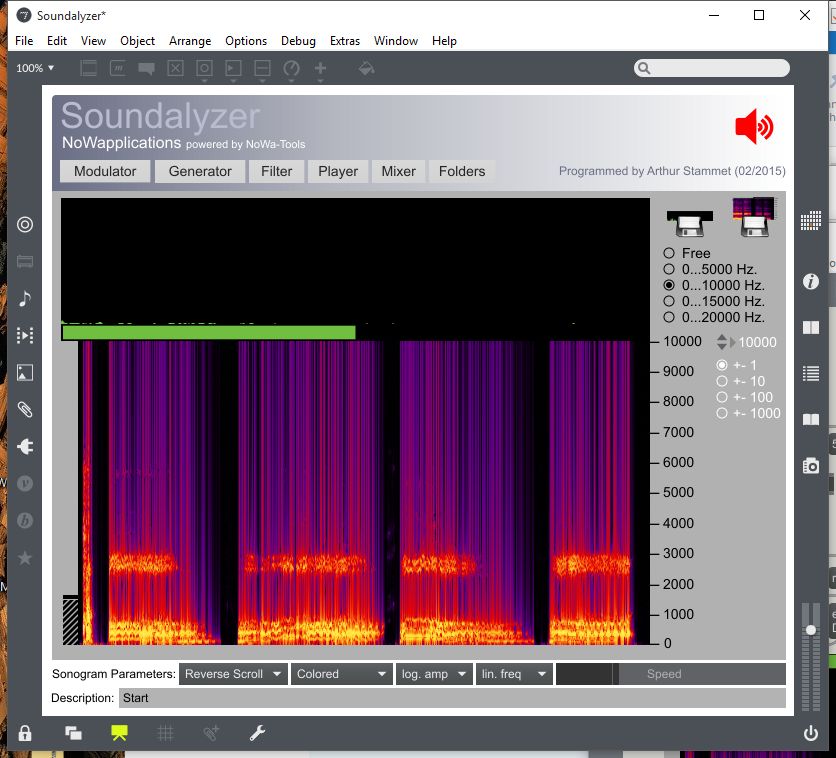Click the sonogram image floppy disk save icon
Screen dimensions: 836x758
pyautogui.click(x=754, y=217)
